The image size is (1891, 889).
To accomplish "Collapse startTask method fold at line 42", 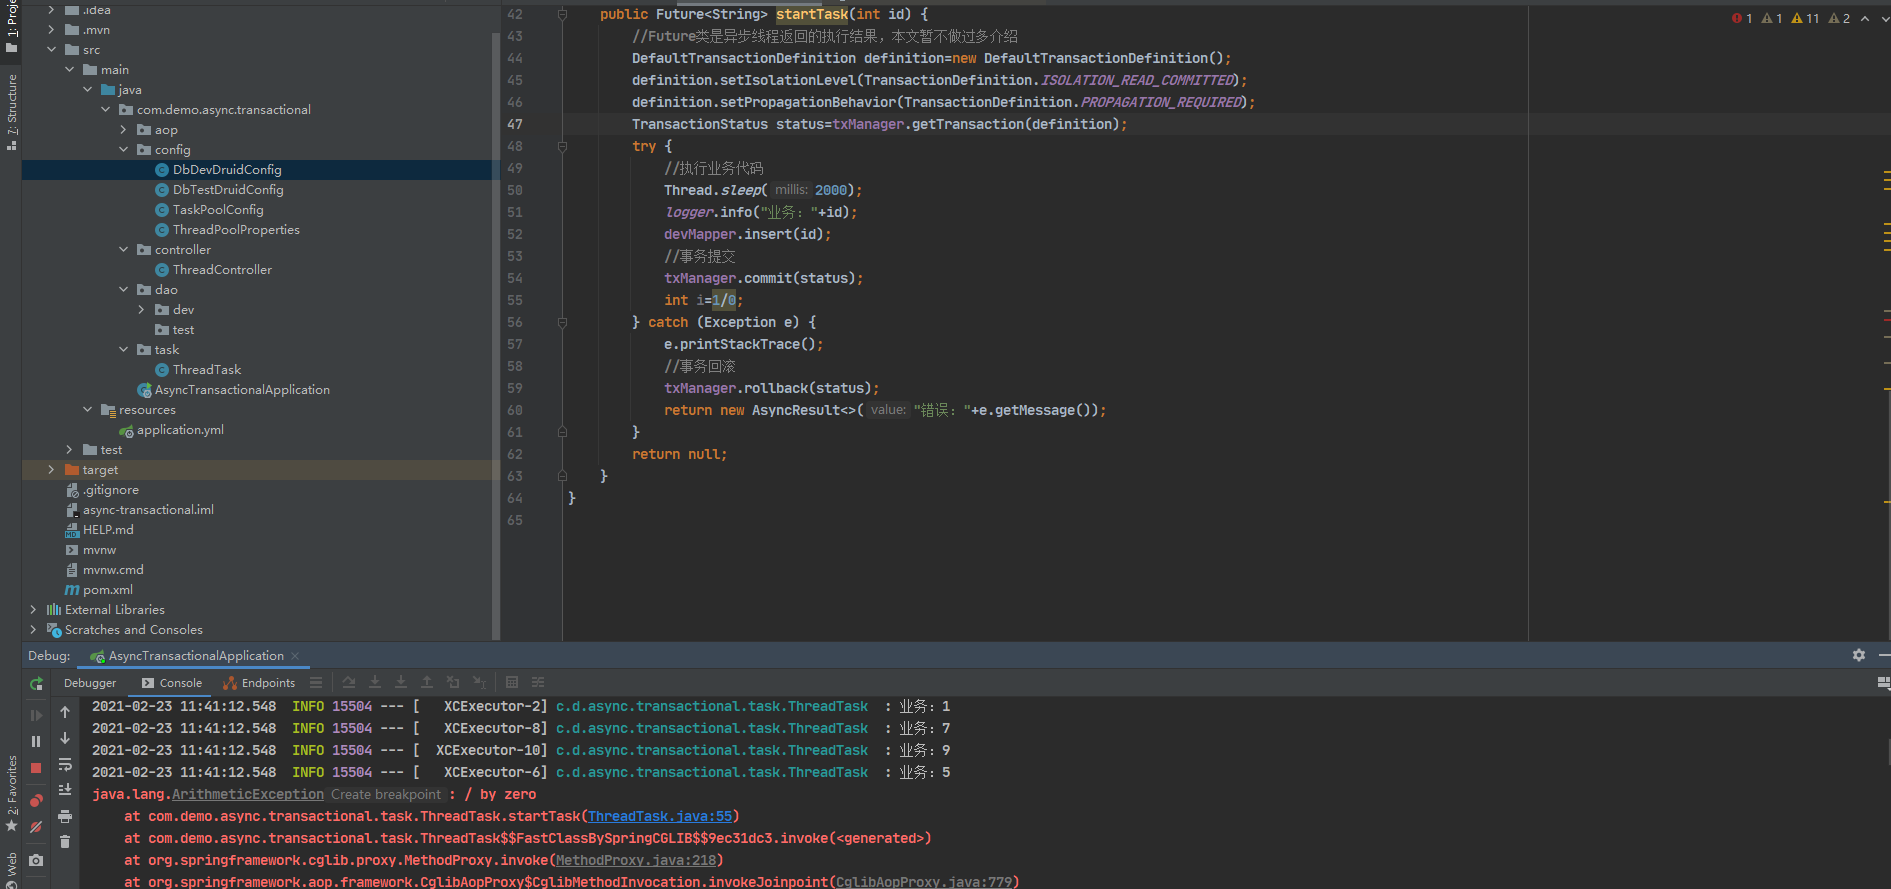I will point(562,14).
